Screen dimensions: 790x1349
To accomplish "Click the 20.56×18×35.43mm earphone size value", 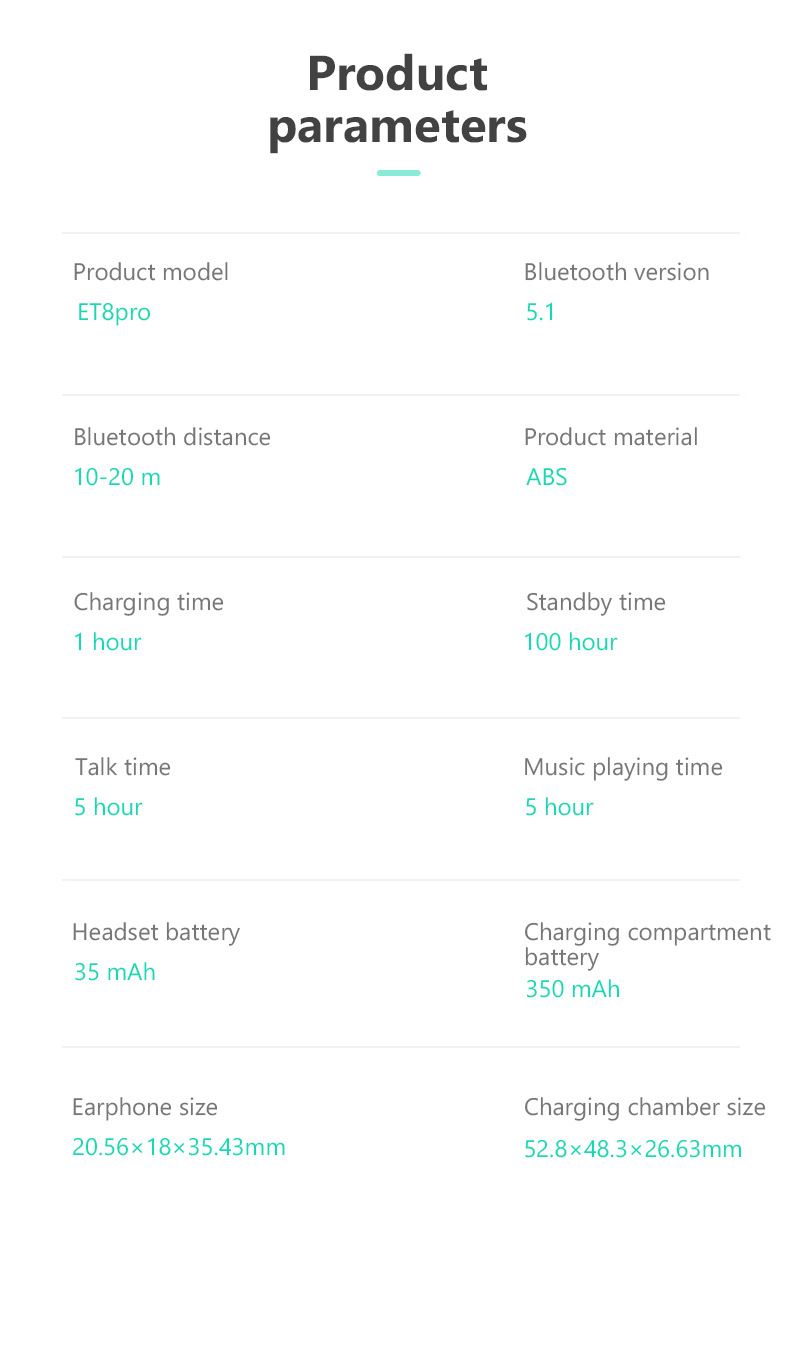I will (x=179, y=1147).
